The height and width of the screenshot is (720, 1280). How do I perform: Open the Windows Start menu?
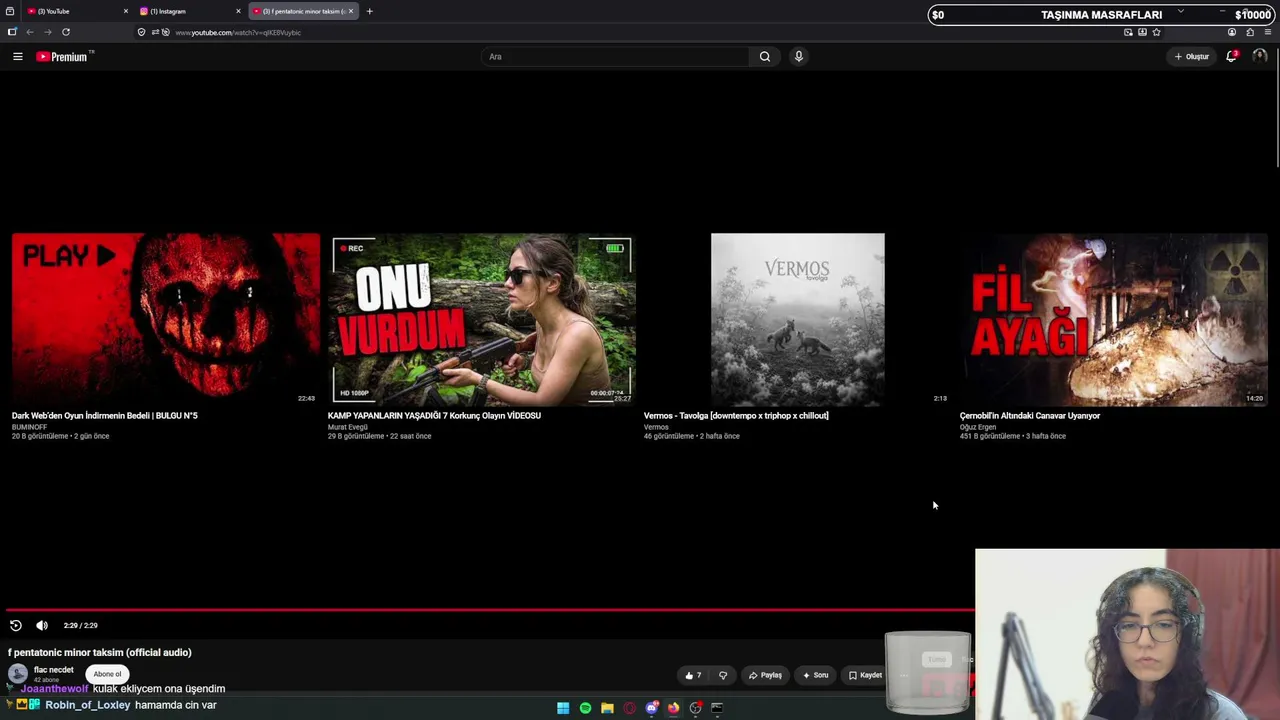[563, 708]
